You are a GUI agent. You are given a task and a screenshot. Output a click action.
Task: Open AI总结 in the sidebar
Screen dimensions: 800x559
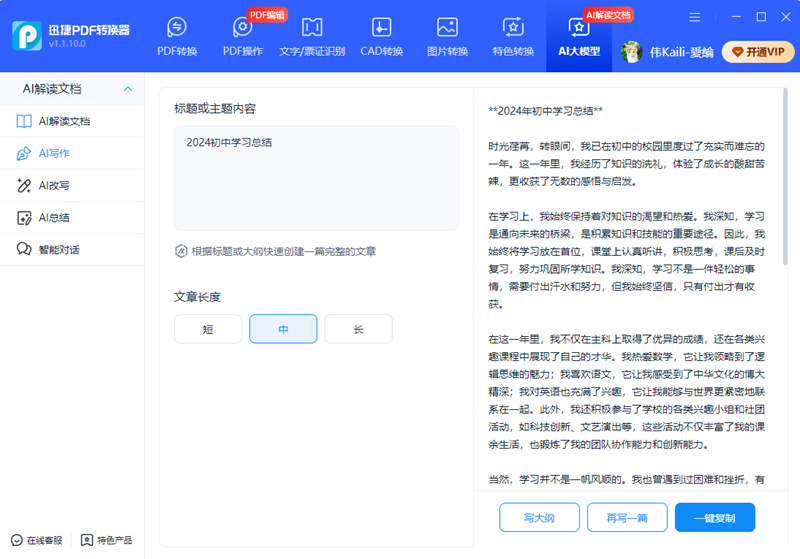coord(72,218)
